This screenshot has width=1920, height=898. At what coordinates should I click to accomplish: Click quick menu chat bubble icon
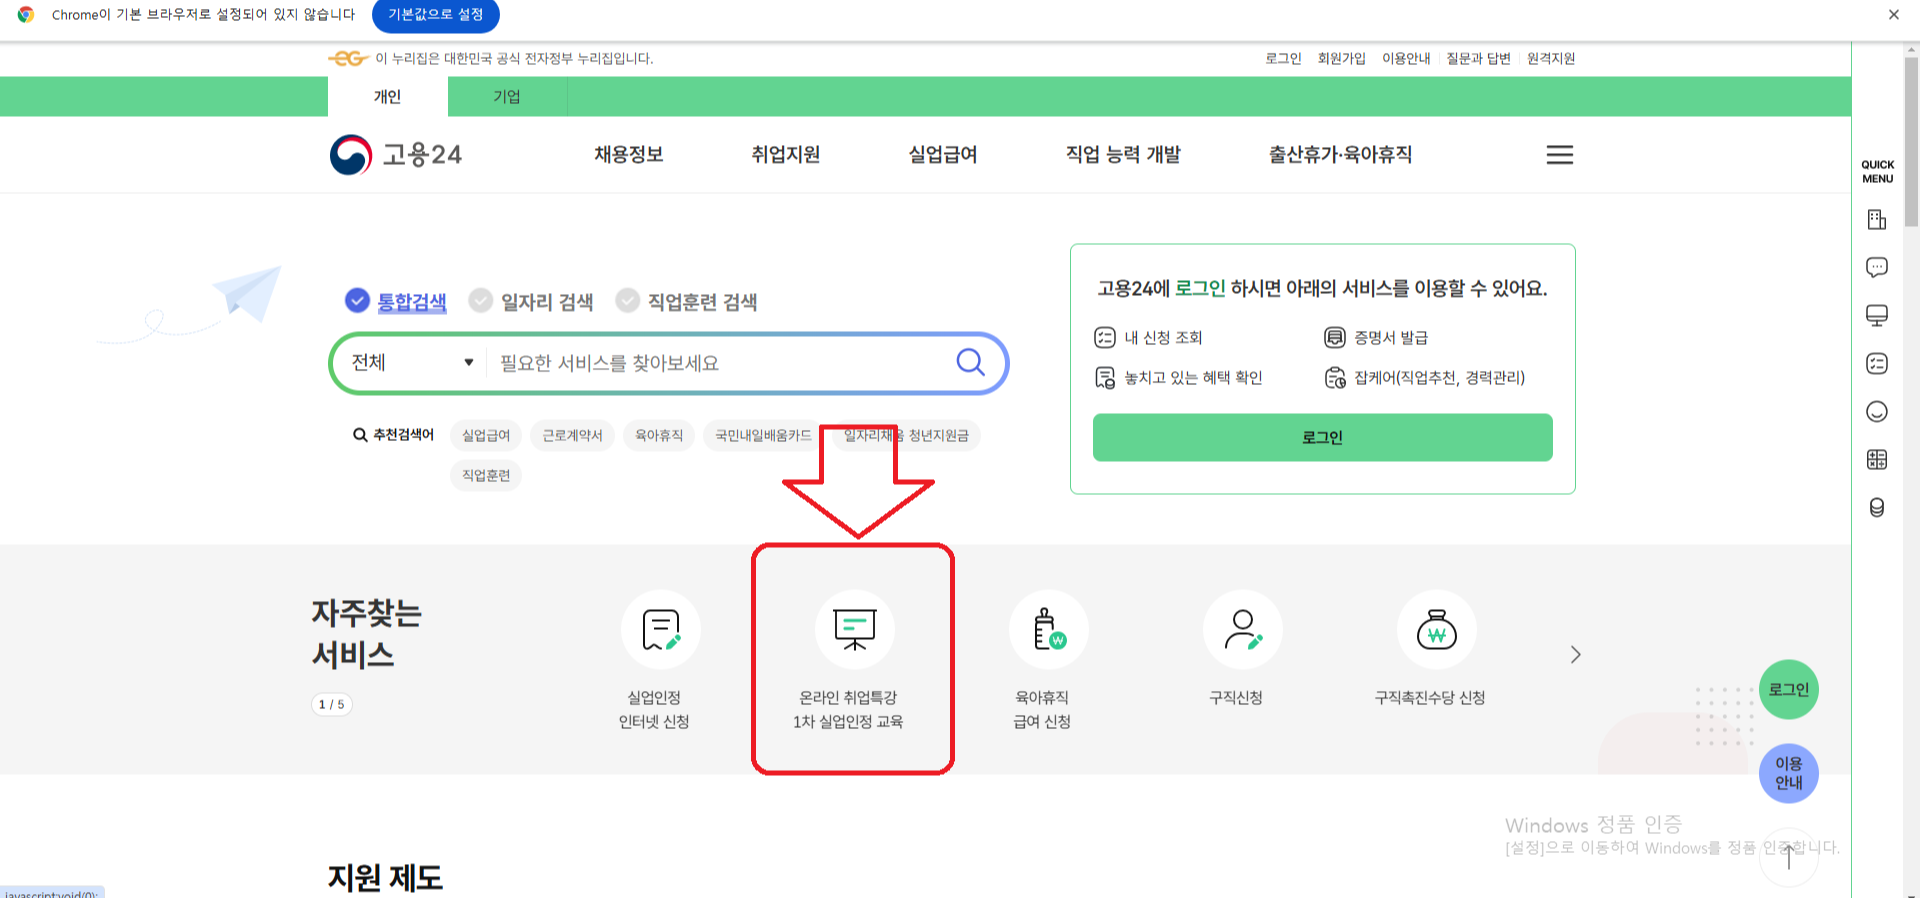[x=1877, y=268]
